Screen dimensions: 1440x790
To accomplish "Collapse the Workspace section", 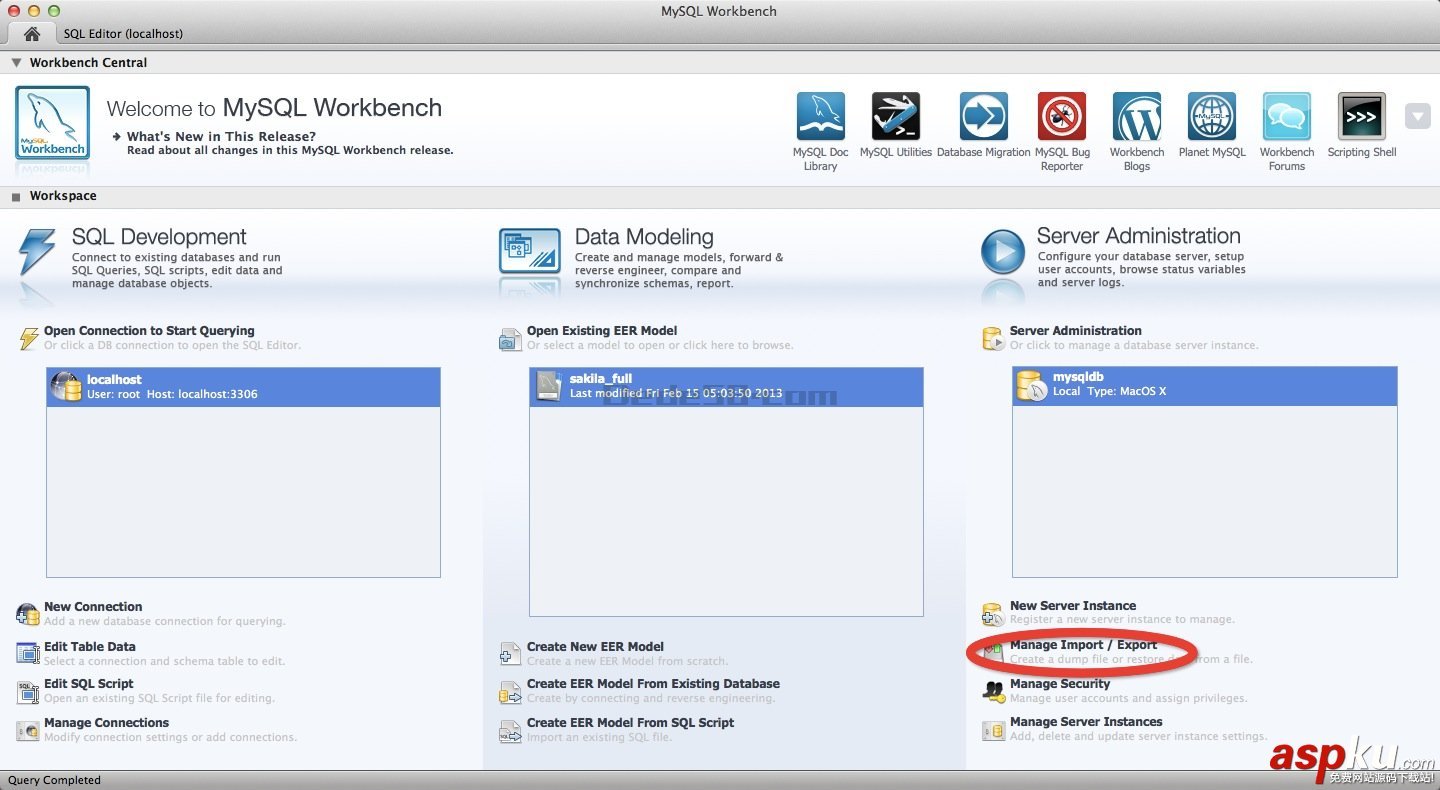I will point(16,196).
